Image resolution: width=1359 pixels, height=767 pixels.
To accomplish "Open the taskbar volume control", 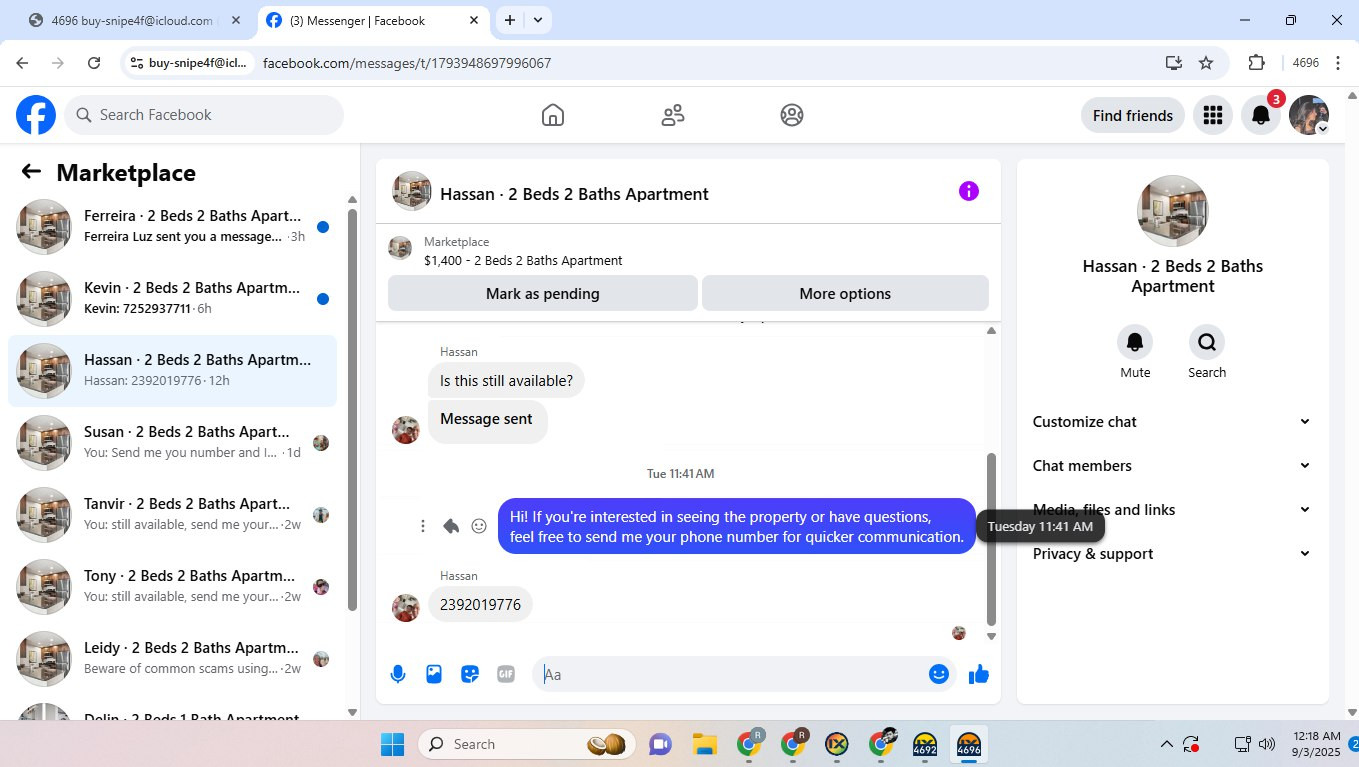I will (x=1267, y=744).
